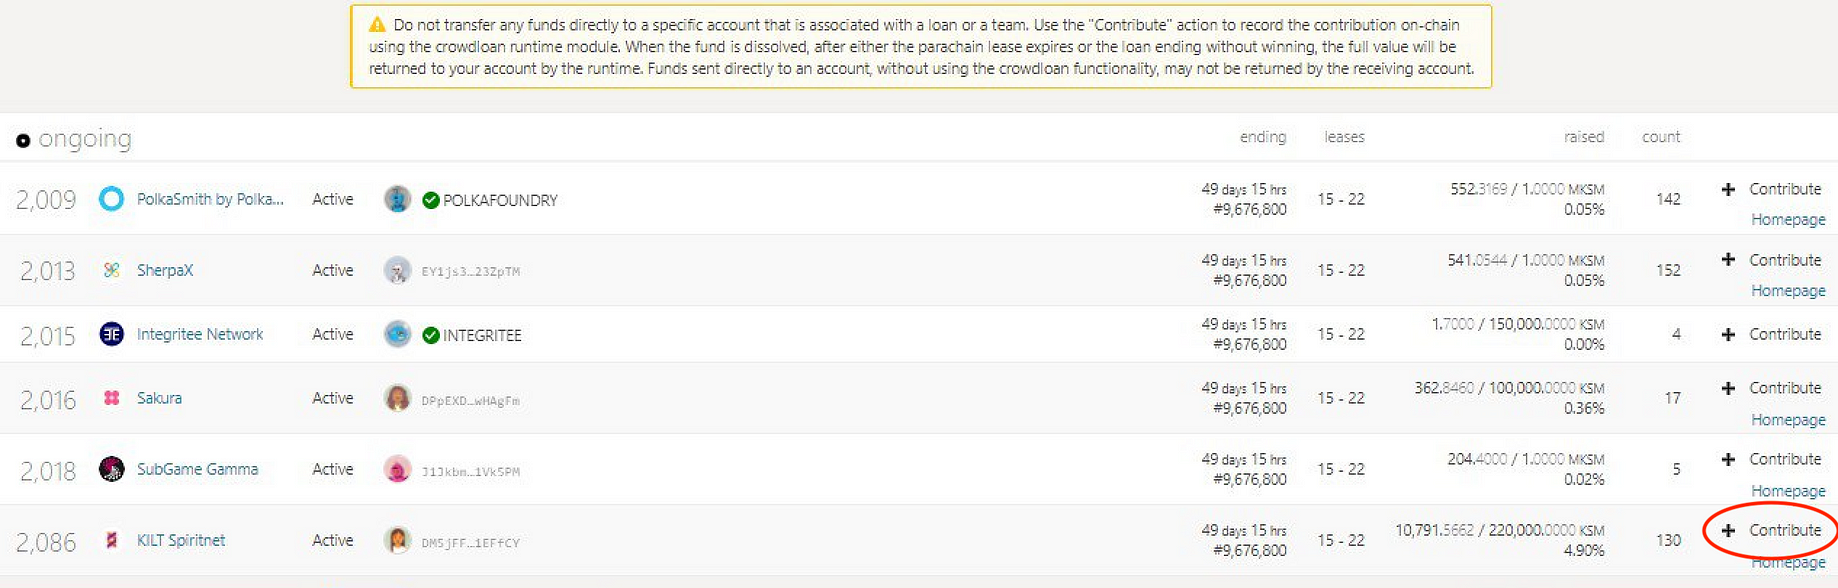1838x588 pixels.
Task: Open the SherpaX Homepage link
Action: (1788, 291)
